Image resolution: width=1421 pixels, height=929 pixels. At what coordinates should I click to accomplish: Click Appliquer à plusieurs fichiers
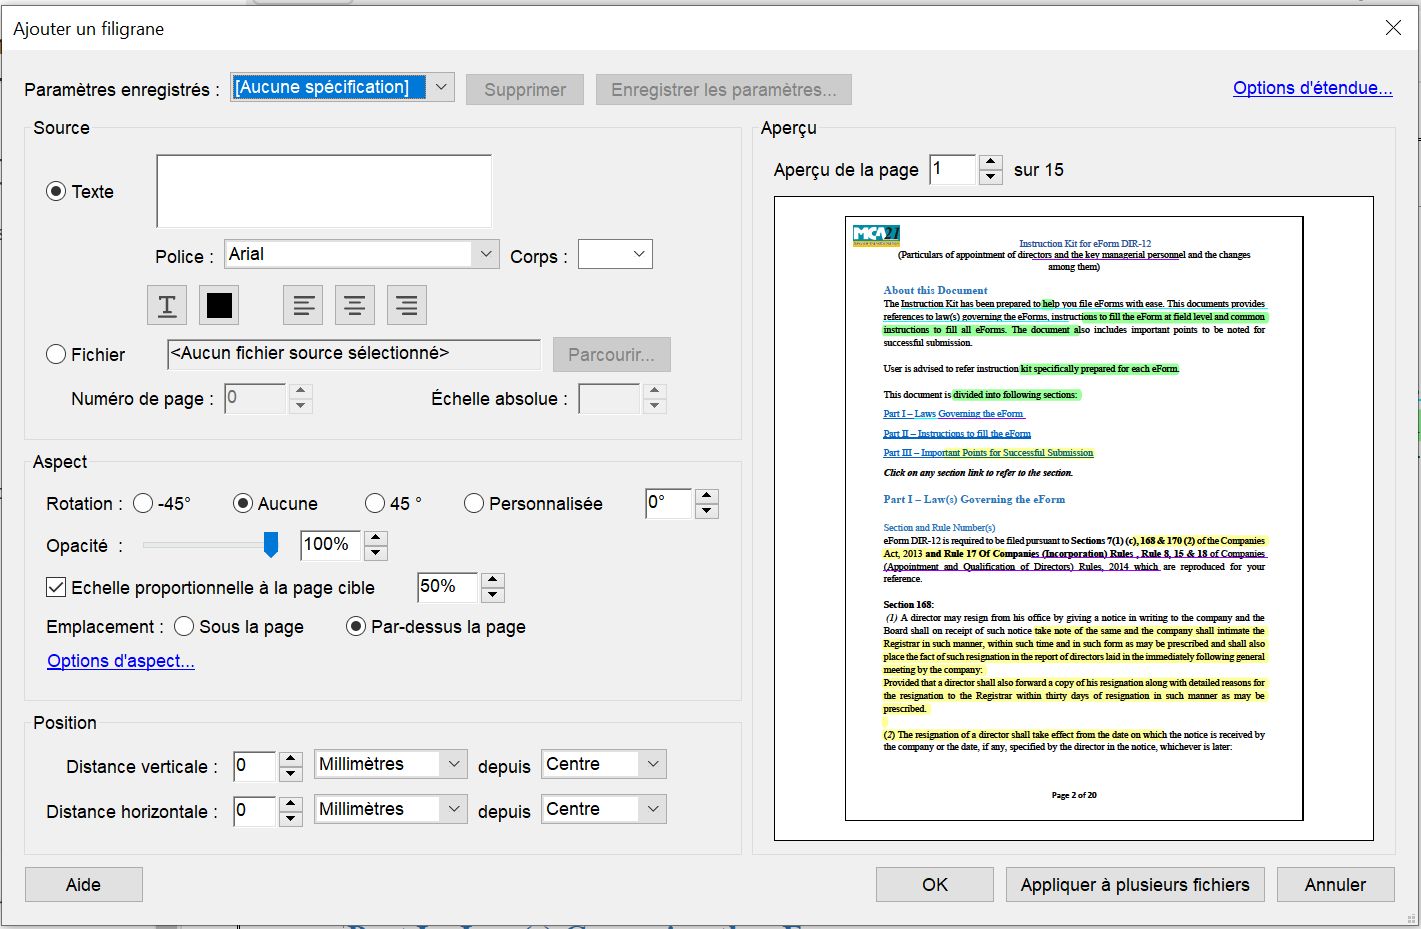coord(1135,884)
